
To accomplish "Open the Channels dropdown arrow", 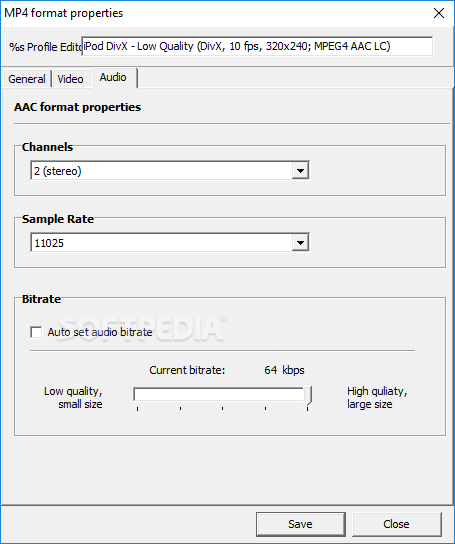I will pyautogui.click(x=300, y=170).
